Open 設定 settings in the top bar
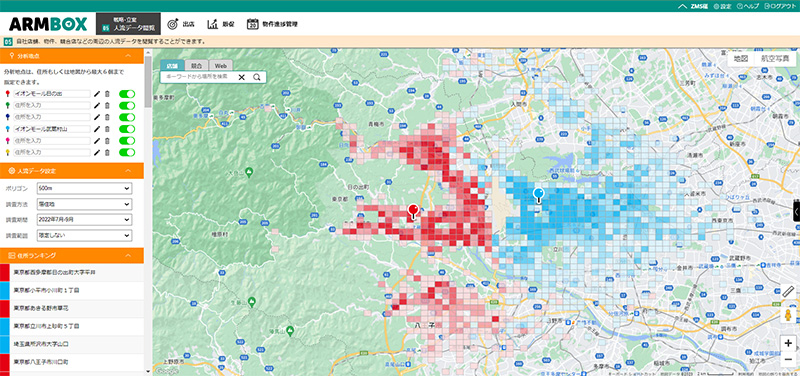This screenshot has width=800, height=376. pyautogui.click(x=722, y=6)
